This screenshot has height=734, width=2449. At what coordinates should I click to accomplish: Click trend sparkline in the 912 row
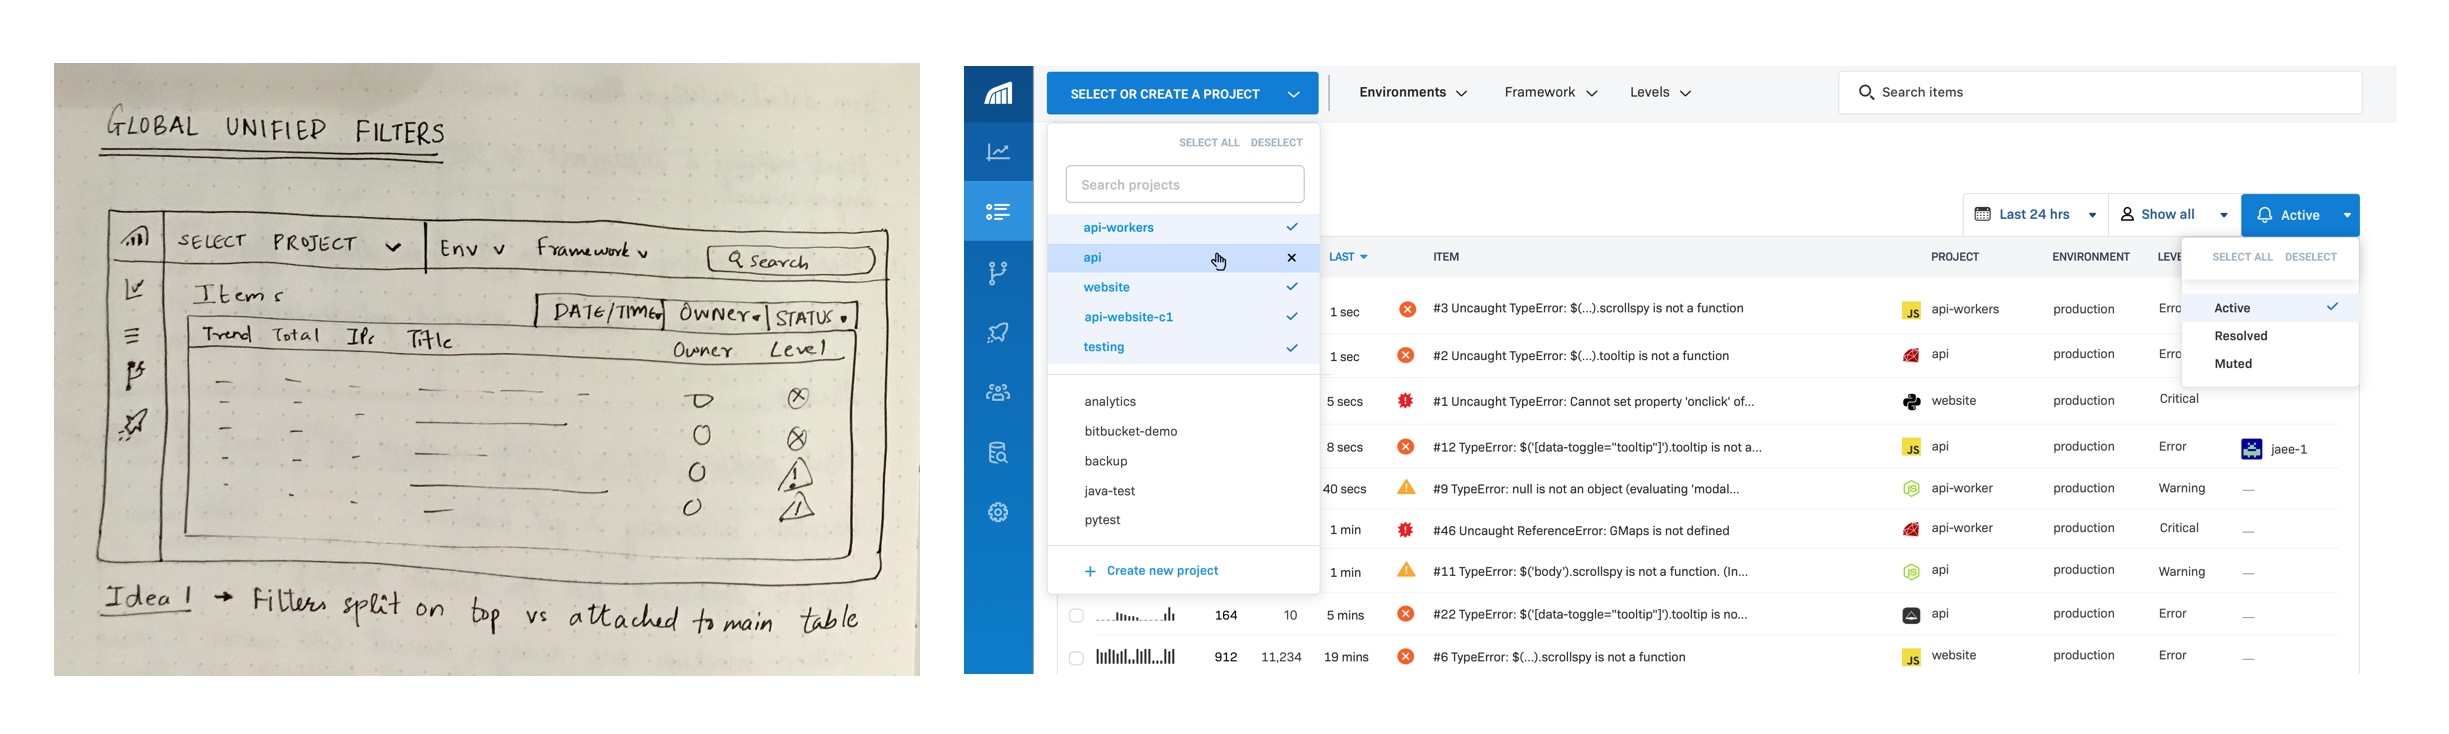tap(1135, 657)
